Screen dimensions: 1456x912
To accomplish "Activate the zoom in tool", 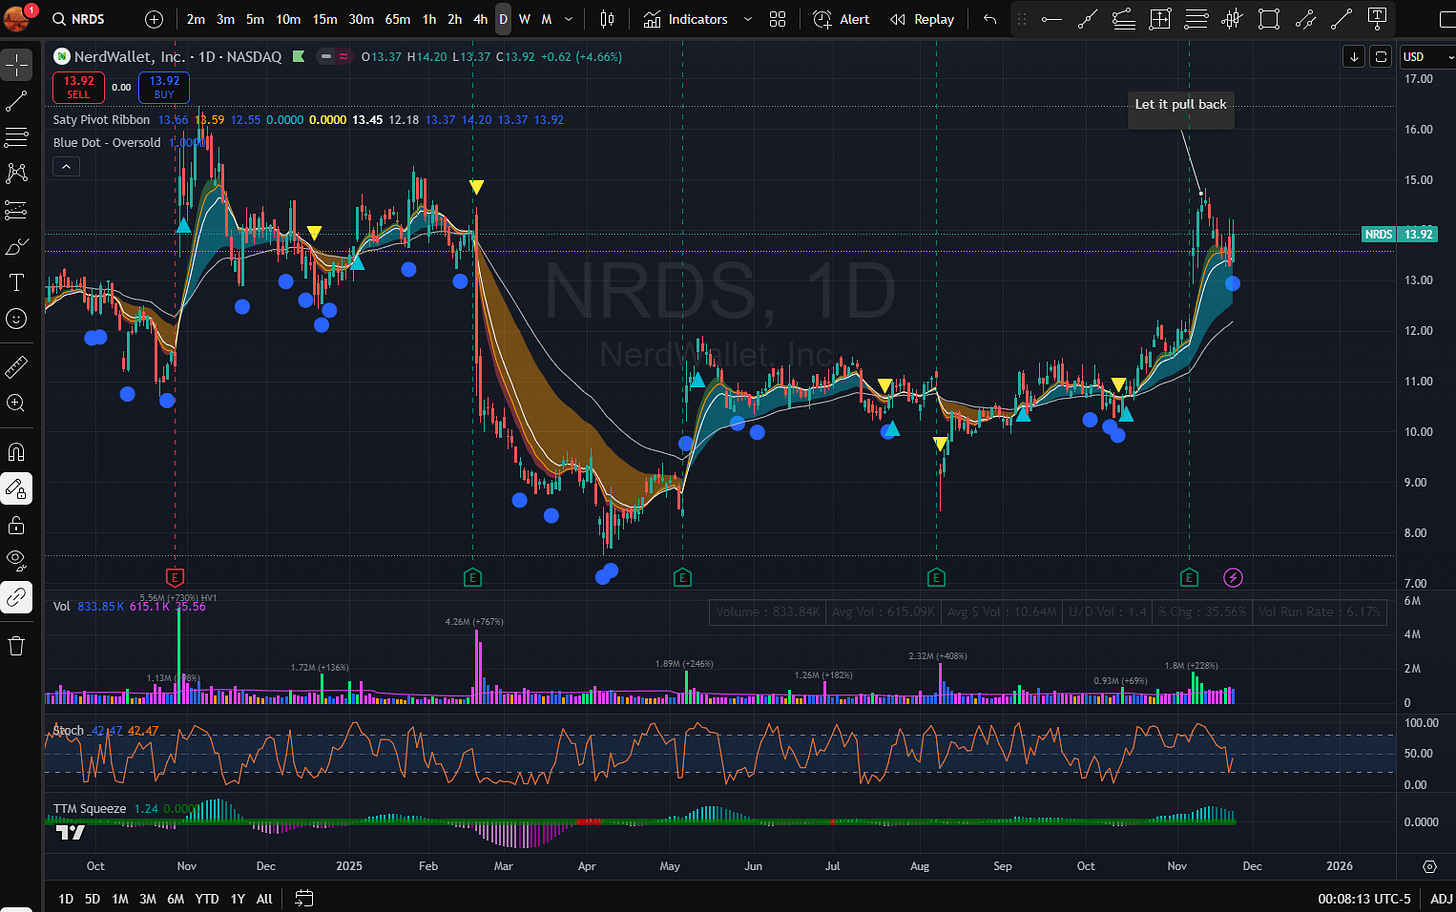I will [x=16, y=403].
